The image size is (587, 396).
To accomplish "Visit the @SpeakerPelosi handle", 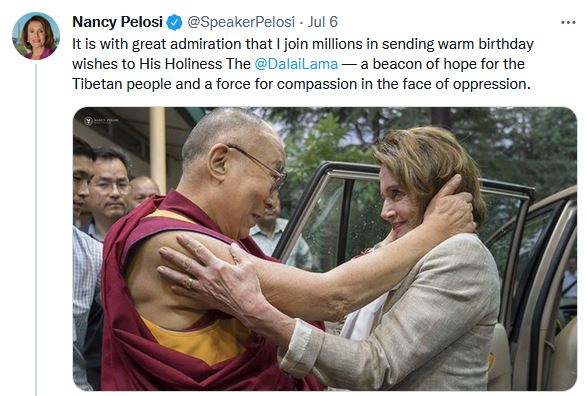I will pos(241,22).
